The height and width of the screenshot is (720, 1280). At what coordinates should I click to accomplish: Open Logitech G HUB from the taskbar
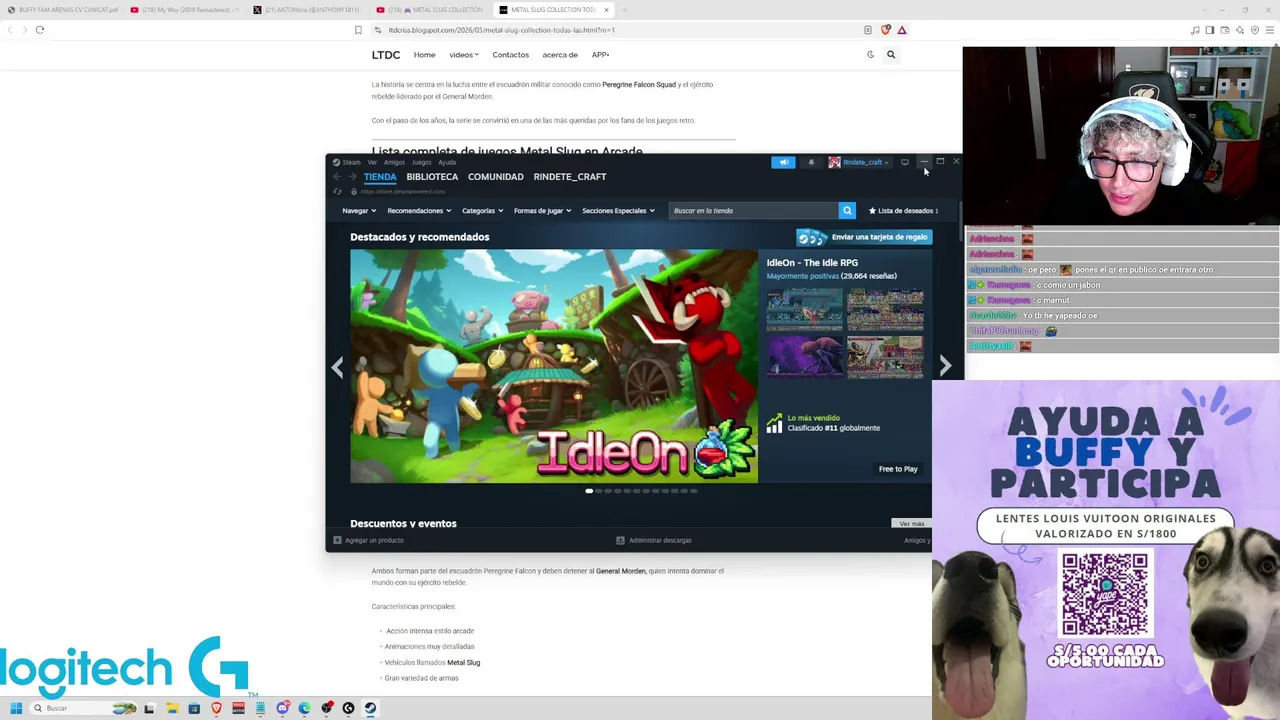(348, 708)
